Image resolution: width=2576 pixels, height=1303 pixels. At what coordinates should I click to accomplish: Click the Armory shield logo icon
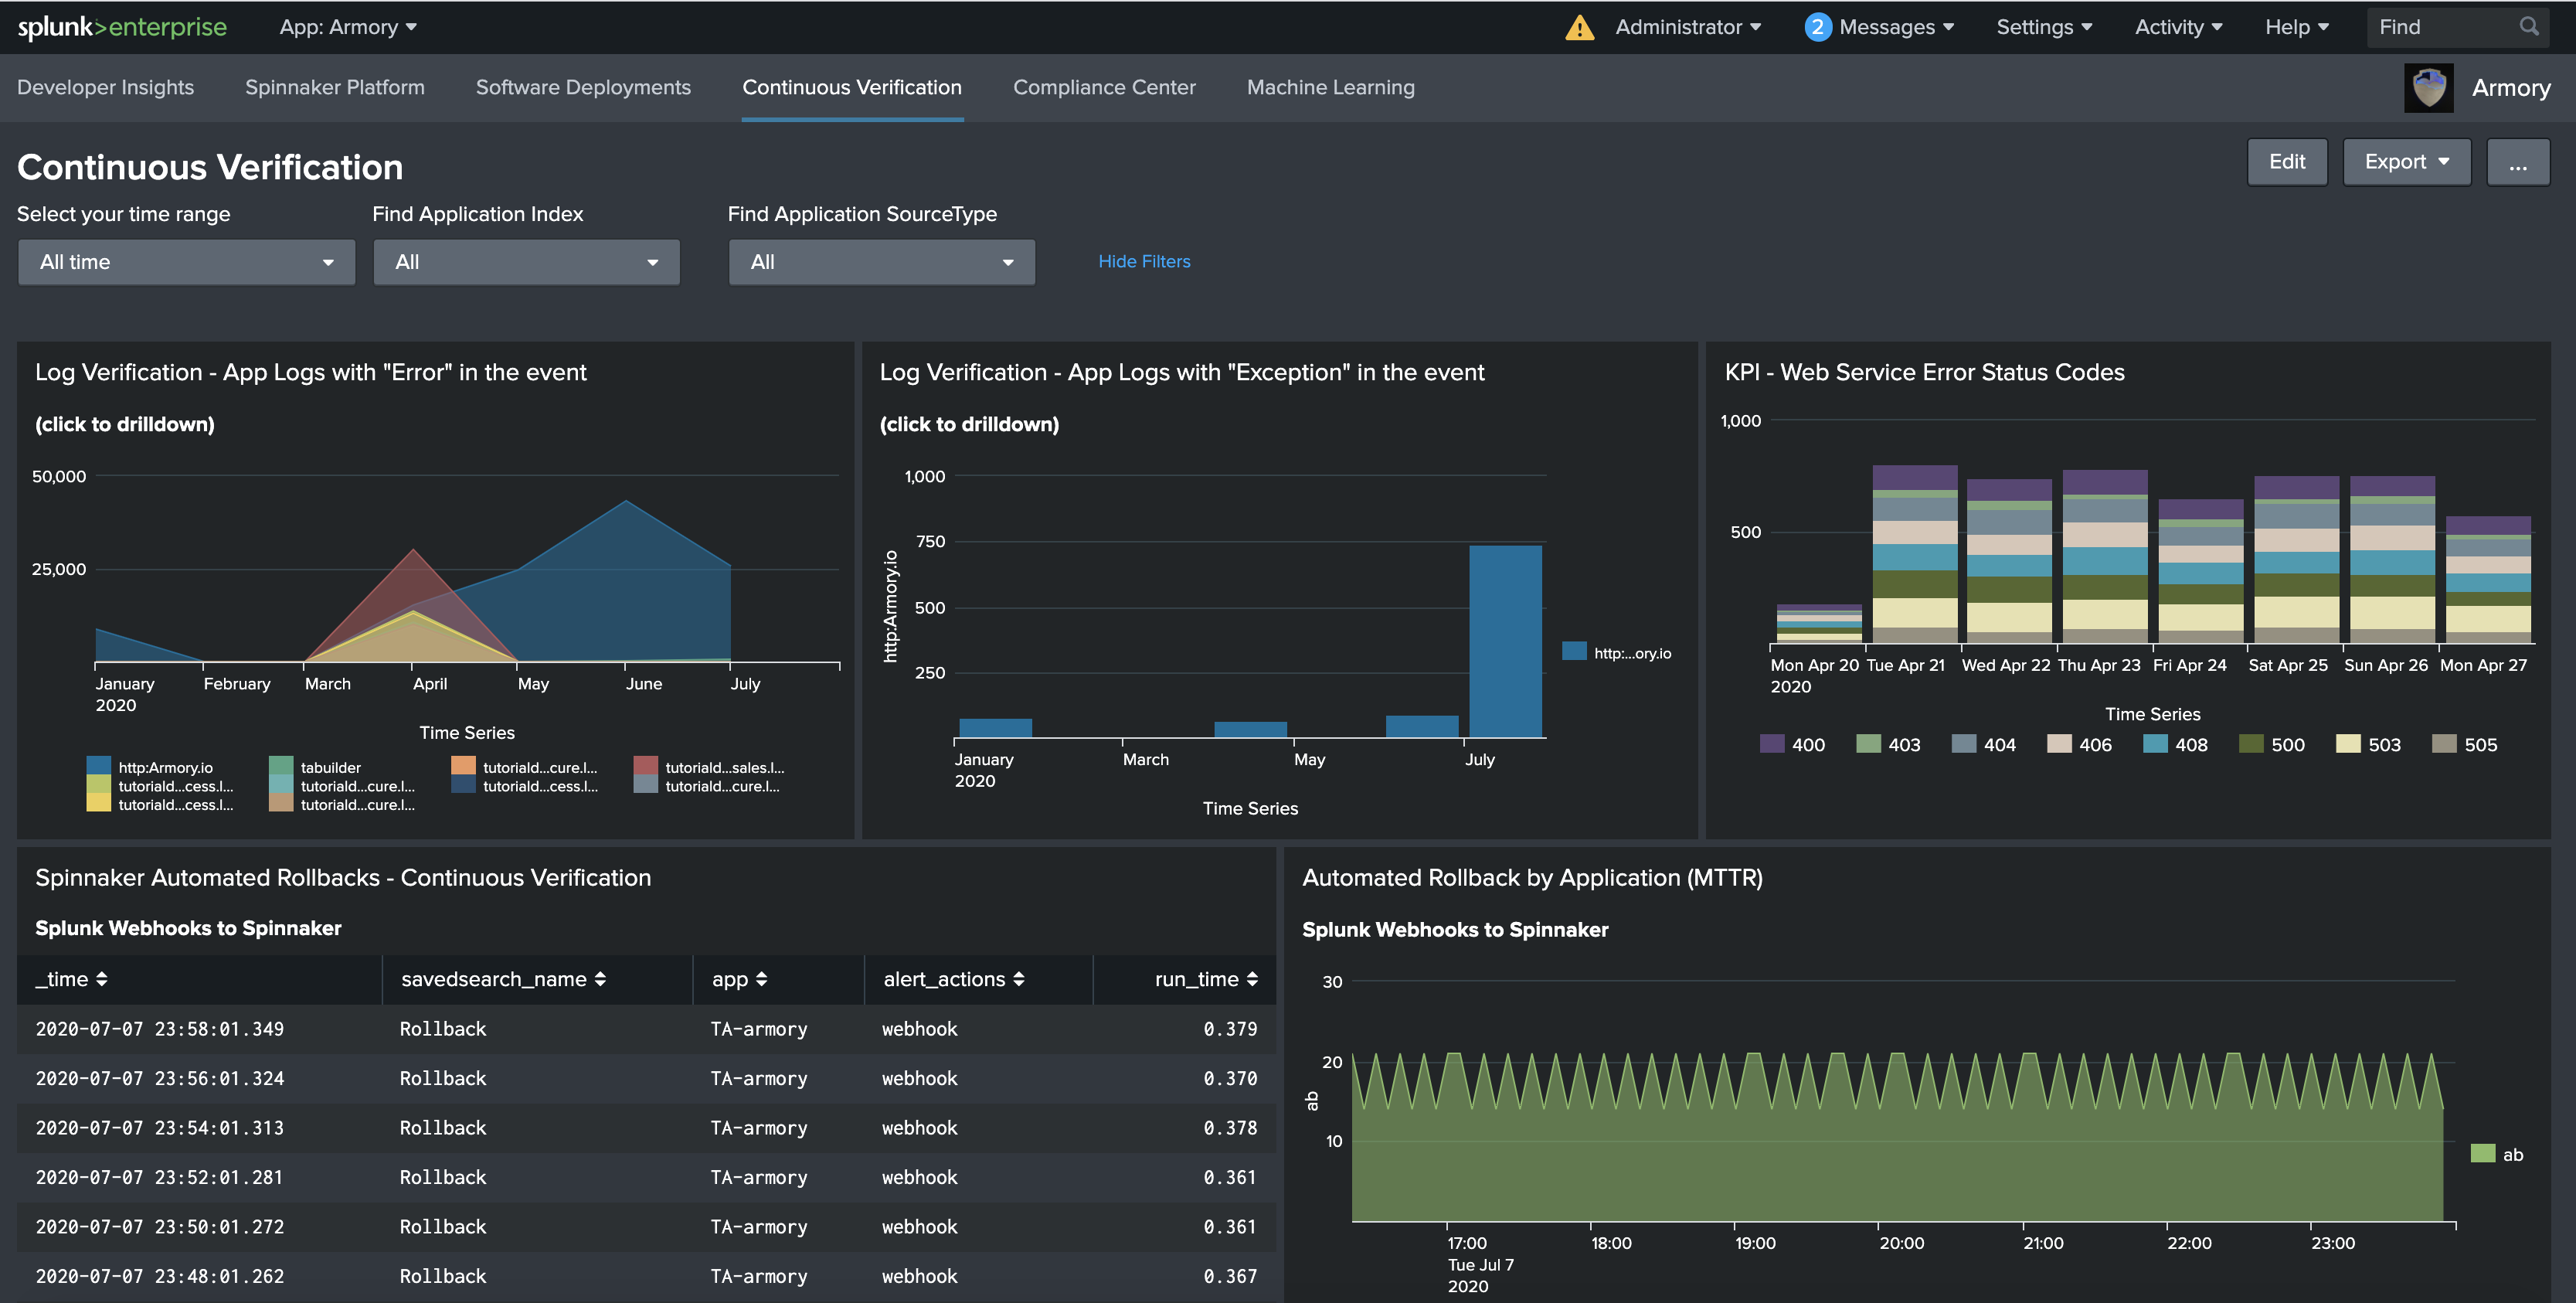pos(2428,88)
